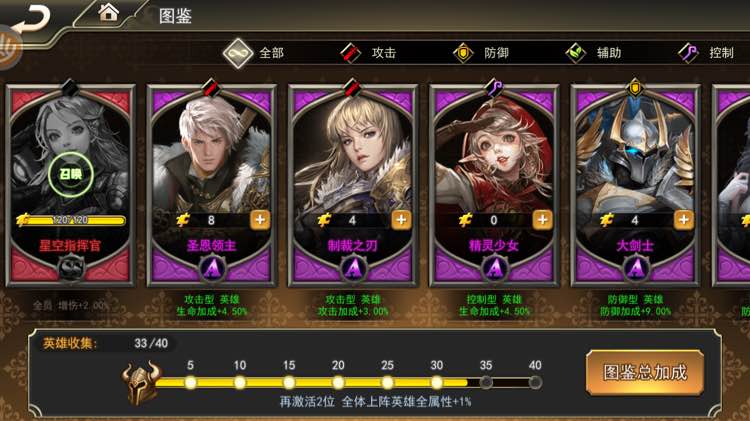Filter heroes by 防御 defense type
Screen dimensions: 750x421
(481, 53)
